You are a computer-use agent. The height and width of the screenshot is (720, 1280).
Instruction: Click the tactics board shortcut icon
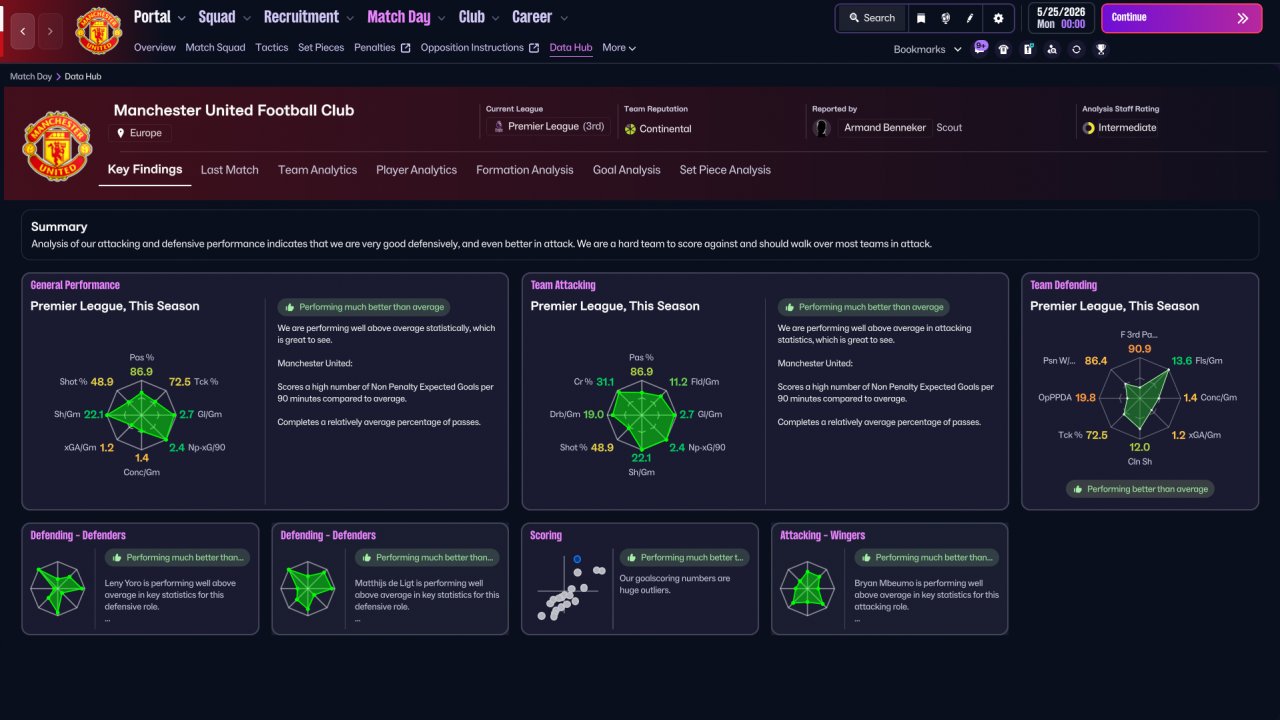(1028, 49)
